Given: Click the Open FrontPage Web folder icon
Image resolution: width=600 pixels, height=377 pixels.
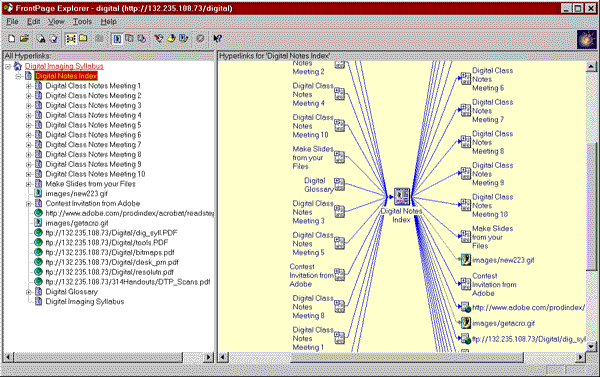Looking at the screenshot, I should tap(24, 39).
